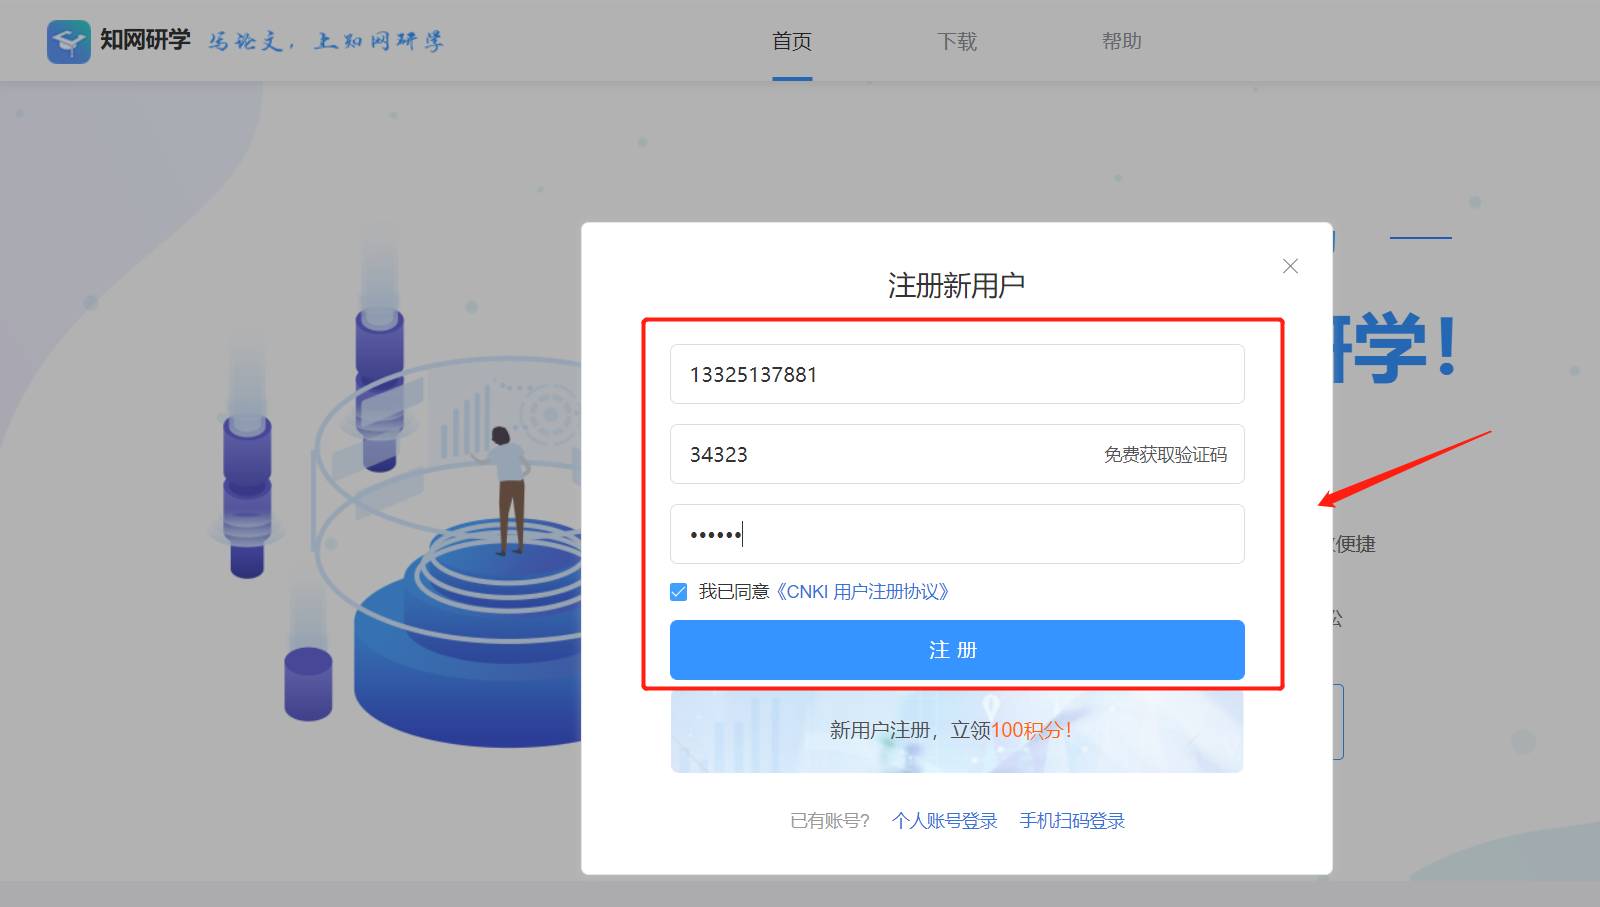Close the 注册新用户 dialog with X
Viewport: 1600px width, 907px height.
coord(1290,266)
